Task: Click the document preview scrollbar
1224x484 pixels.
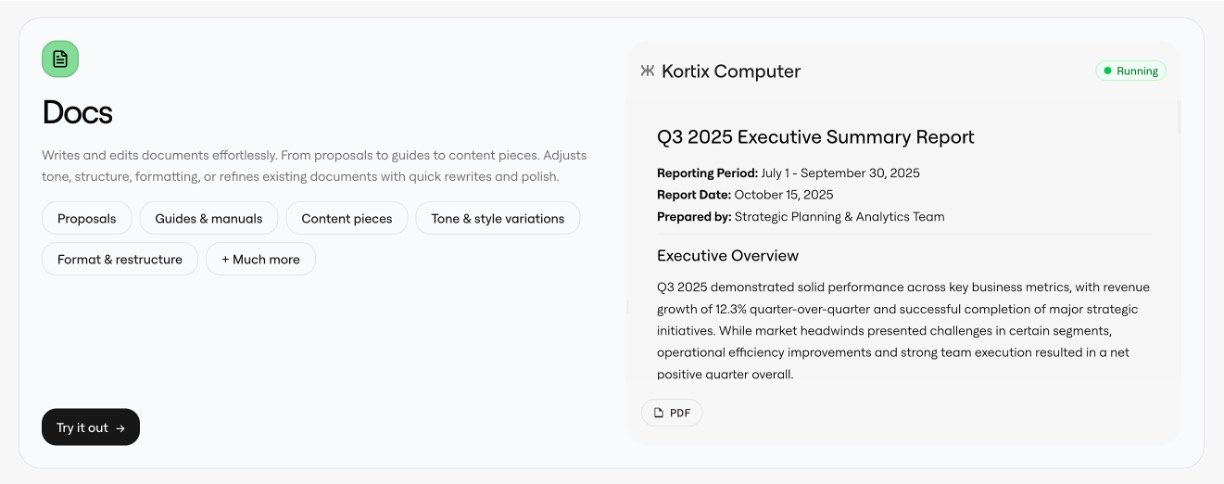Action: pyautogui.click(x=1178, y=116)
